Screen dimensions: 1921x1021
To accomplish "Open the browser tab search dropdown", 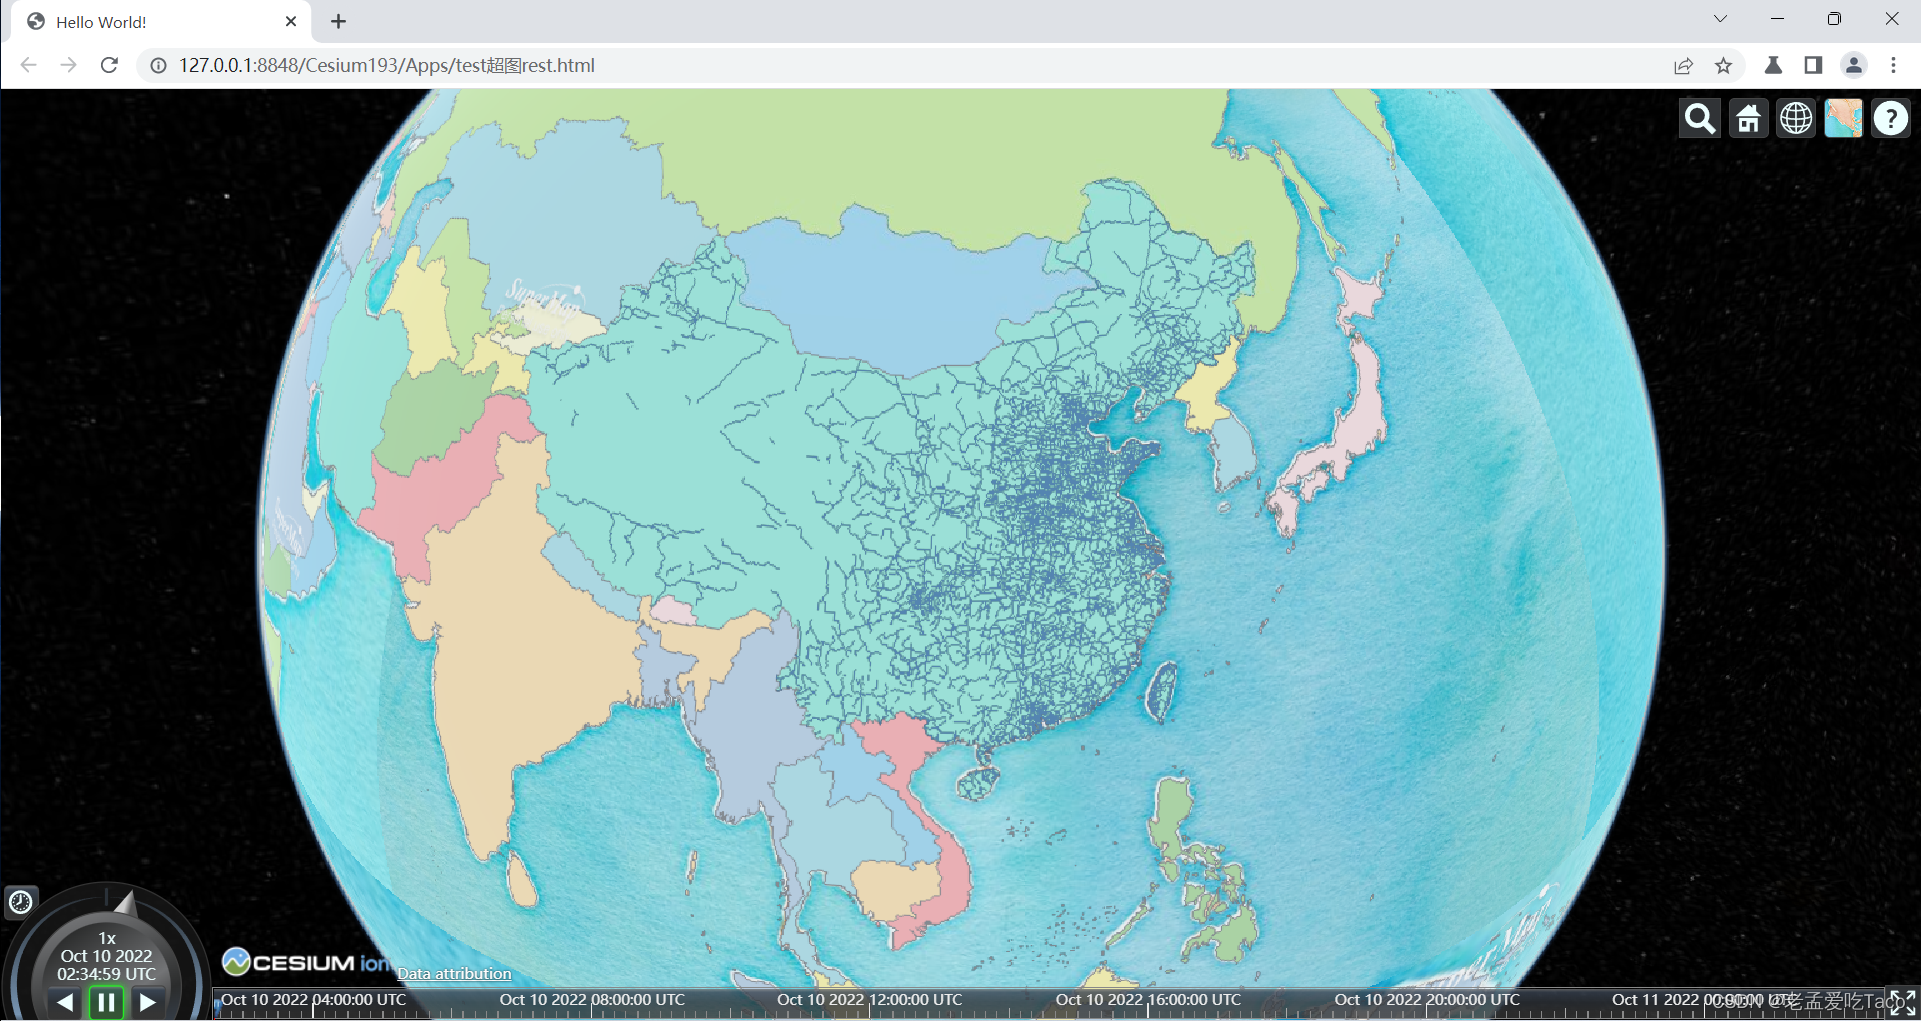I will pyautogui.click(x=1720, y=18).
